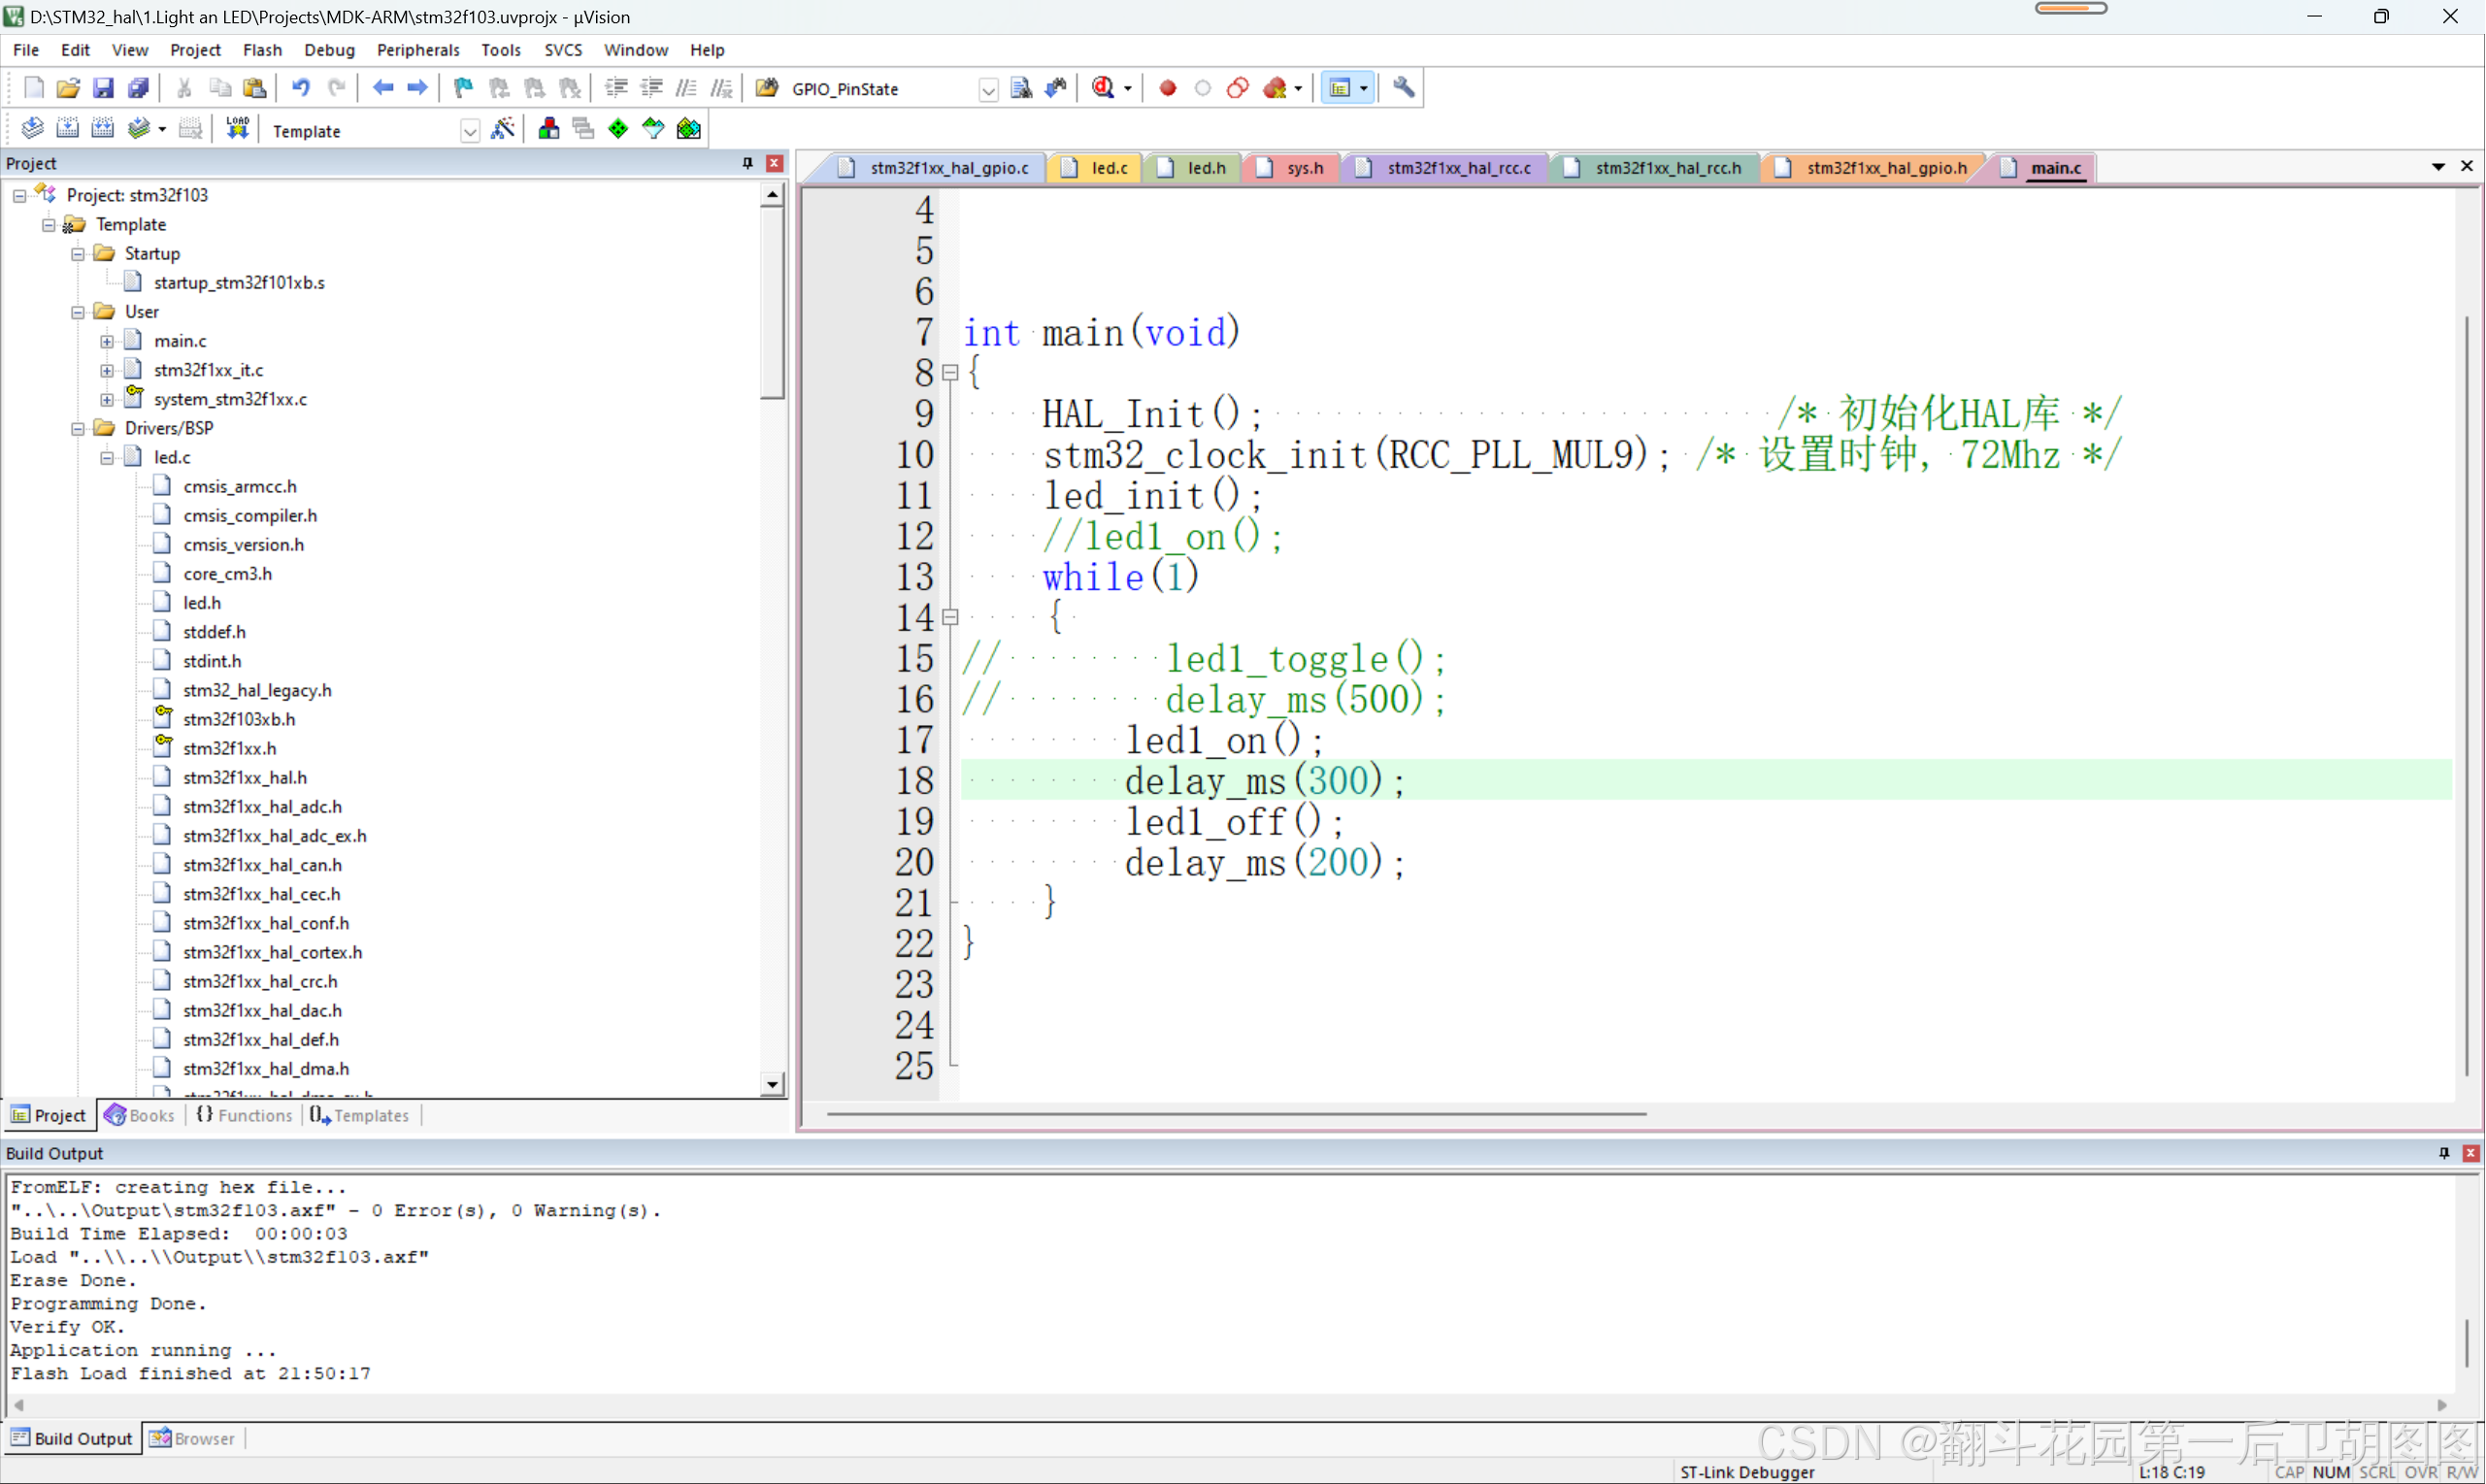Show the Books panel tab
The height and width of the screenshot is (1484, 2486).
[x=140, y=1116]
